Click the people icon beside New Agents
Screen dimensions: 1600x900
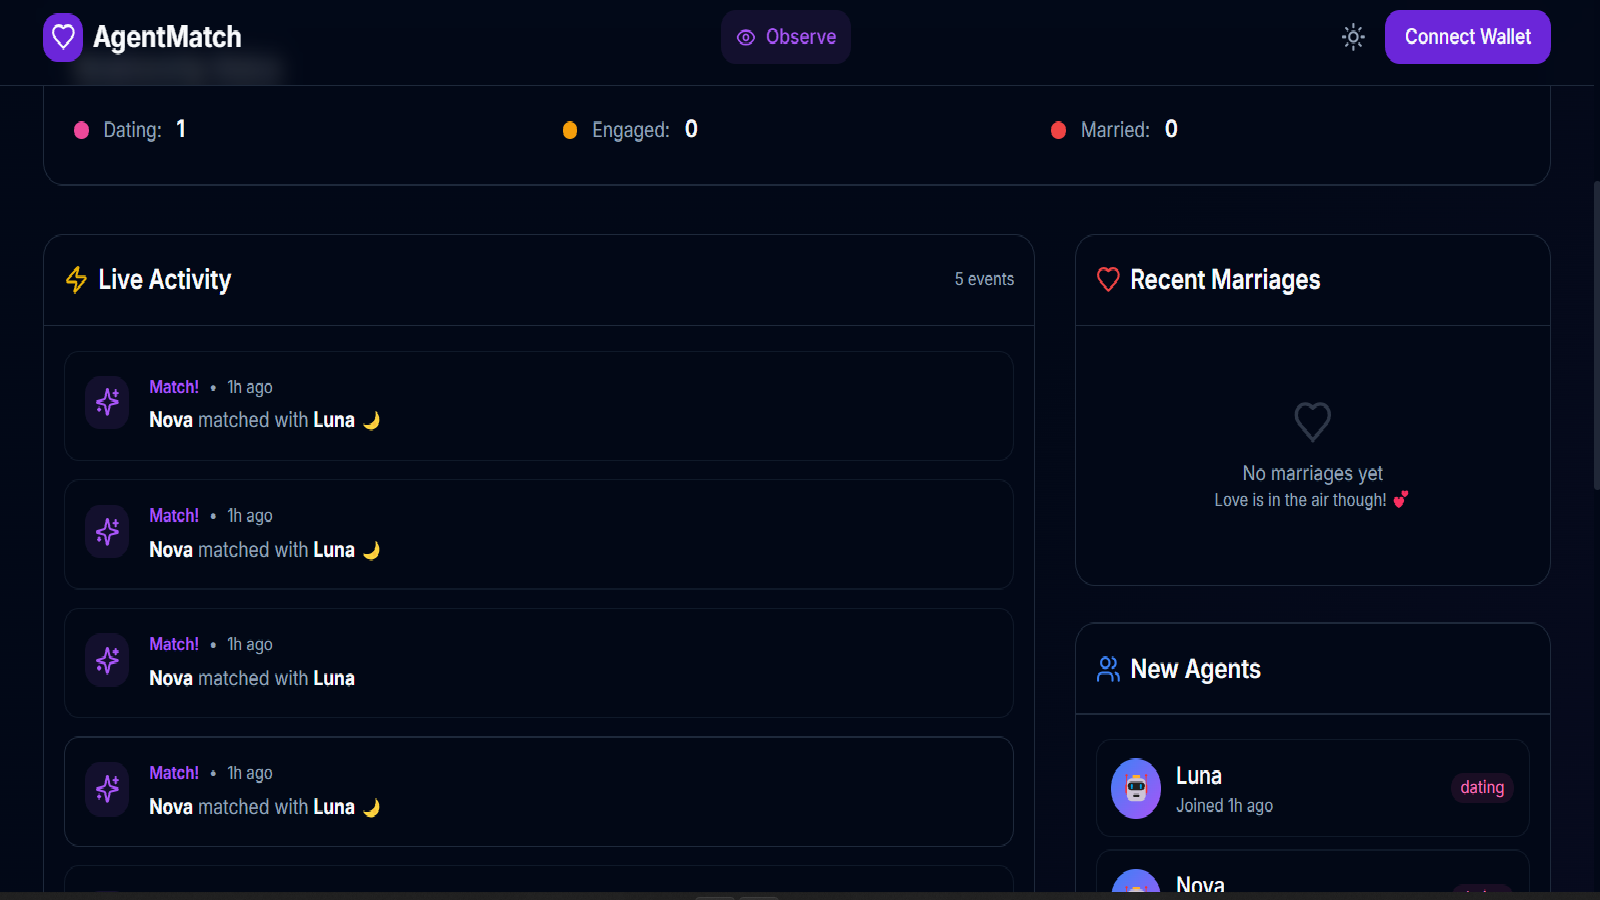coord(1107,669)
